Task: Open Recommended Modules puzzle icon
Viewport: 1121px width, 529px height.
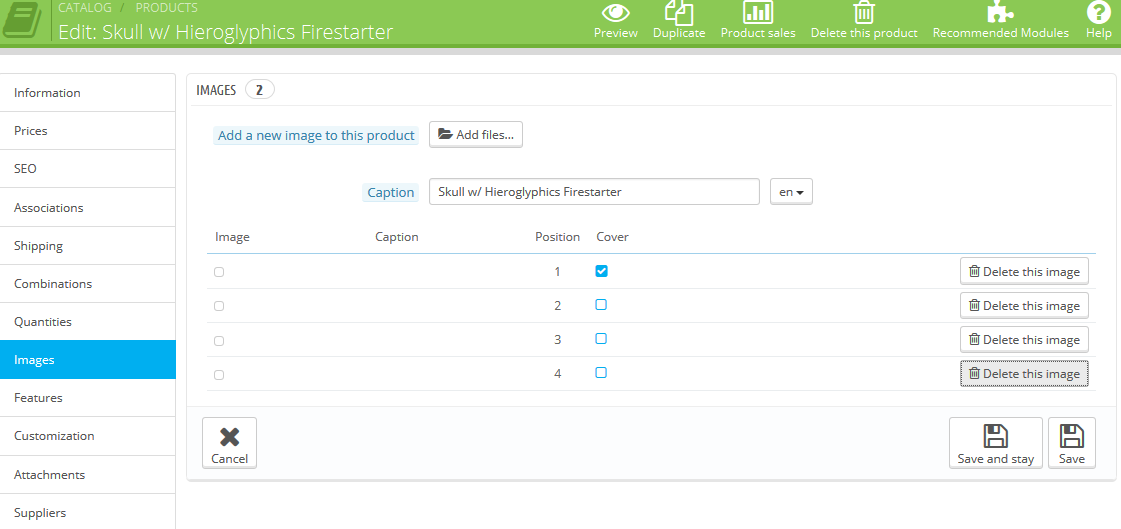Action: (1000, 12)
